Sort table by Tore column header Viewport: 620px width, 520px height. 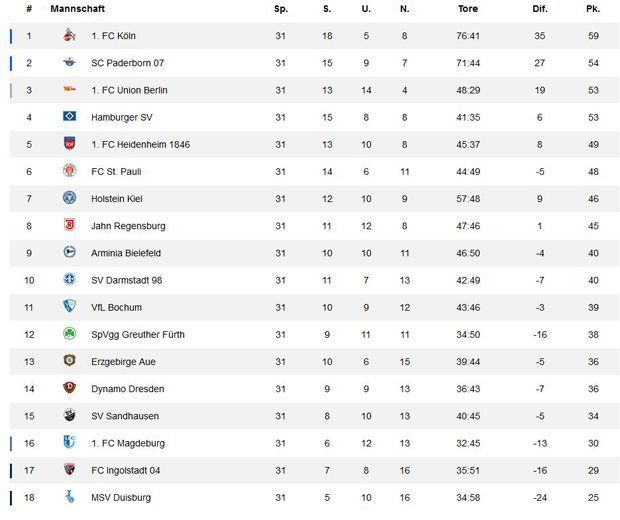pyautogui.click(x=467, y=9)
